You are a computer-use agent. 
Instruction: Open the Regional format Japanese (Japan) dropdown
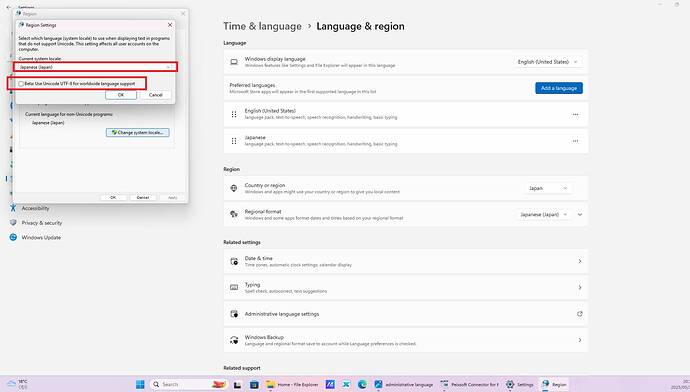coord(544,215)
